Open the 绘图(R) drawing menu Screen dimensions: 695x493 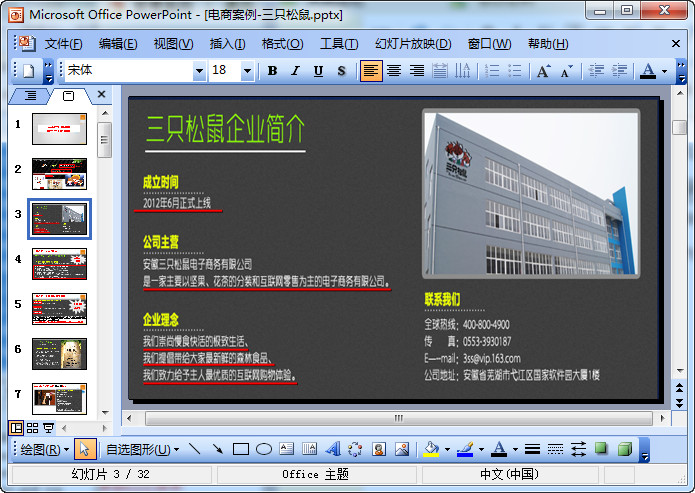pos(44,450)
